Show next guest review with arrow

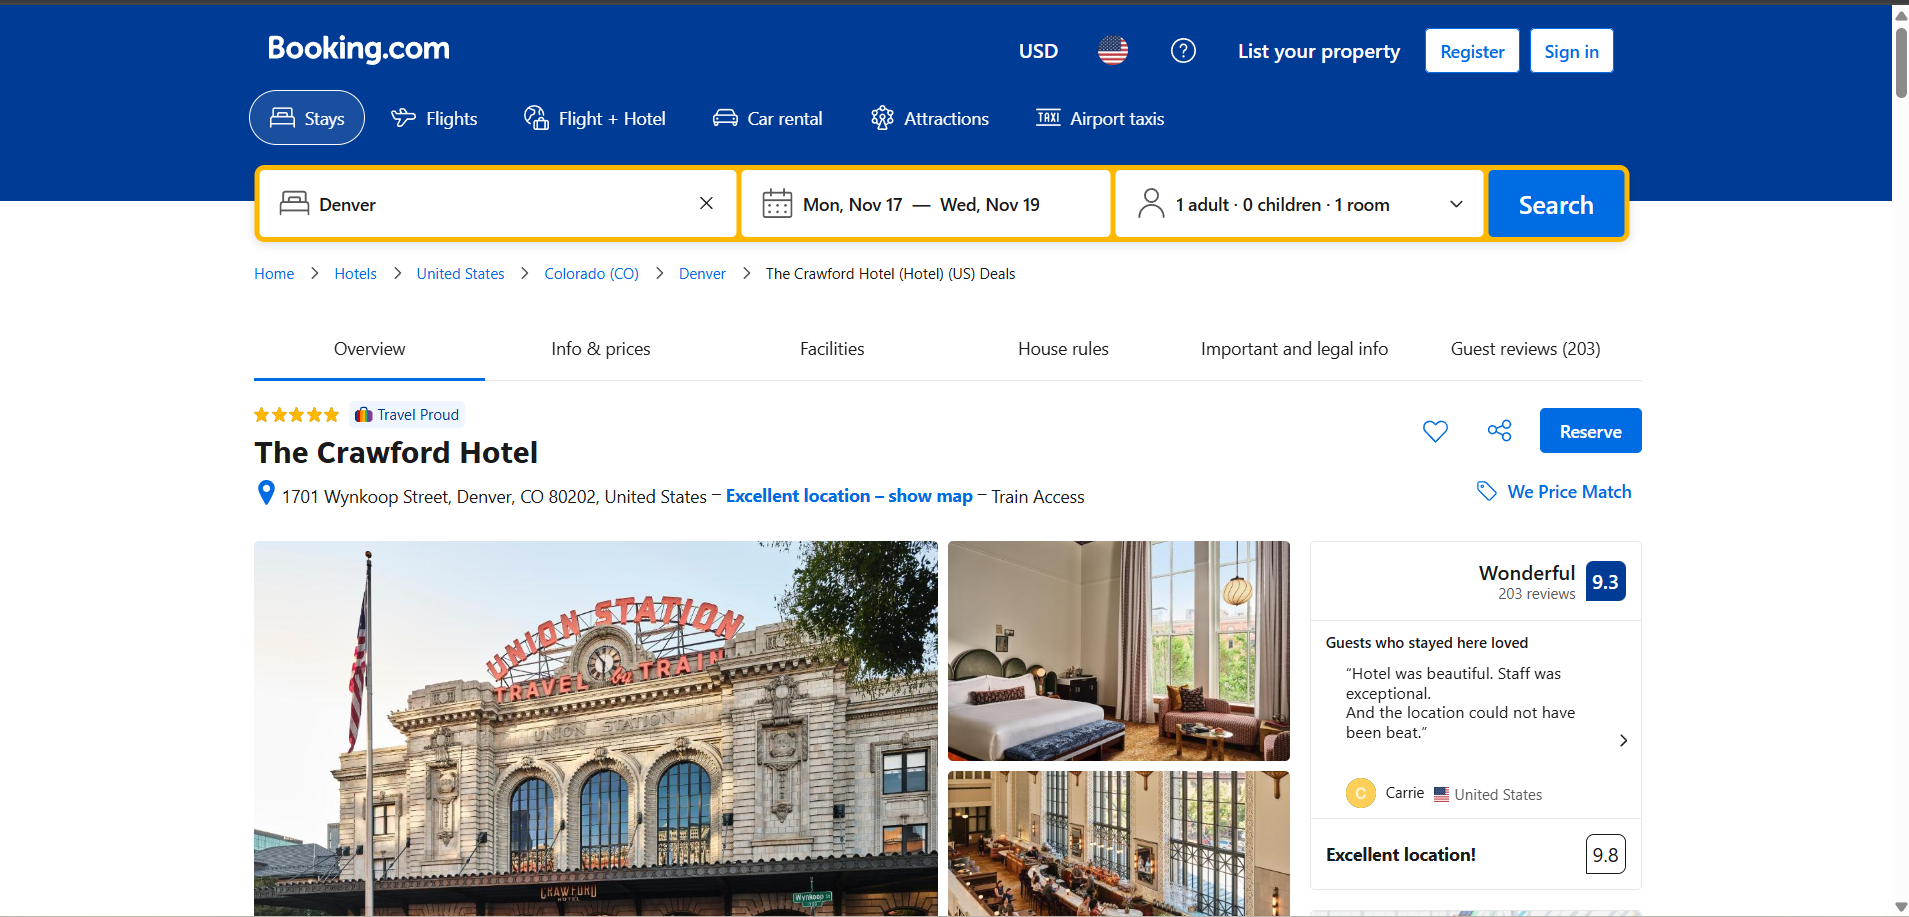(1623, 740)
